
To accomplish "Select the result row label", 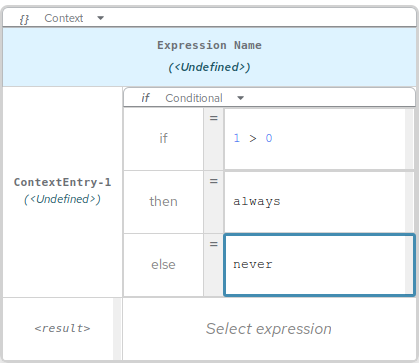I will (x=62, y=329).
